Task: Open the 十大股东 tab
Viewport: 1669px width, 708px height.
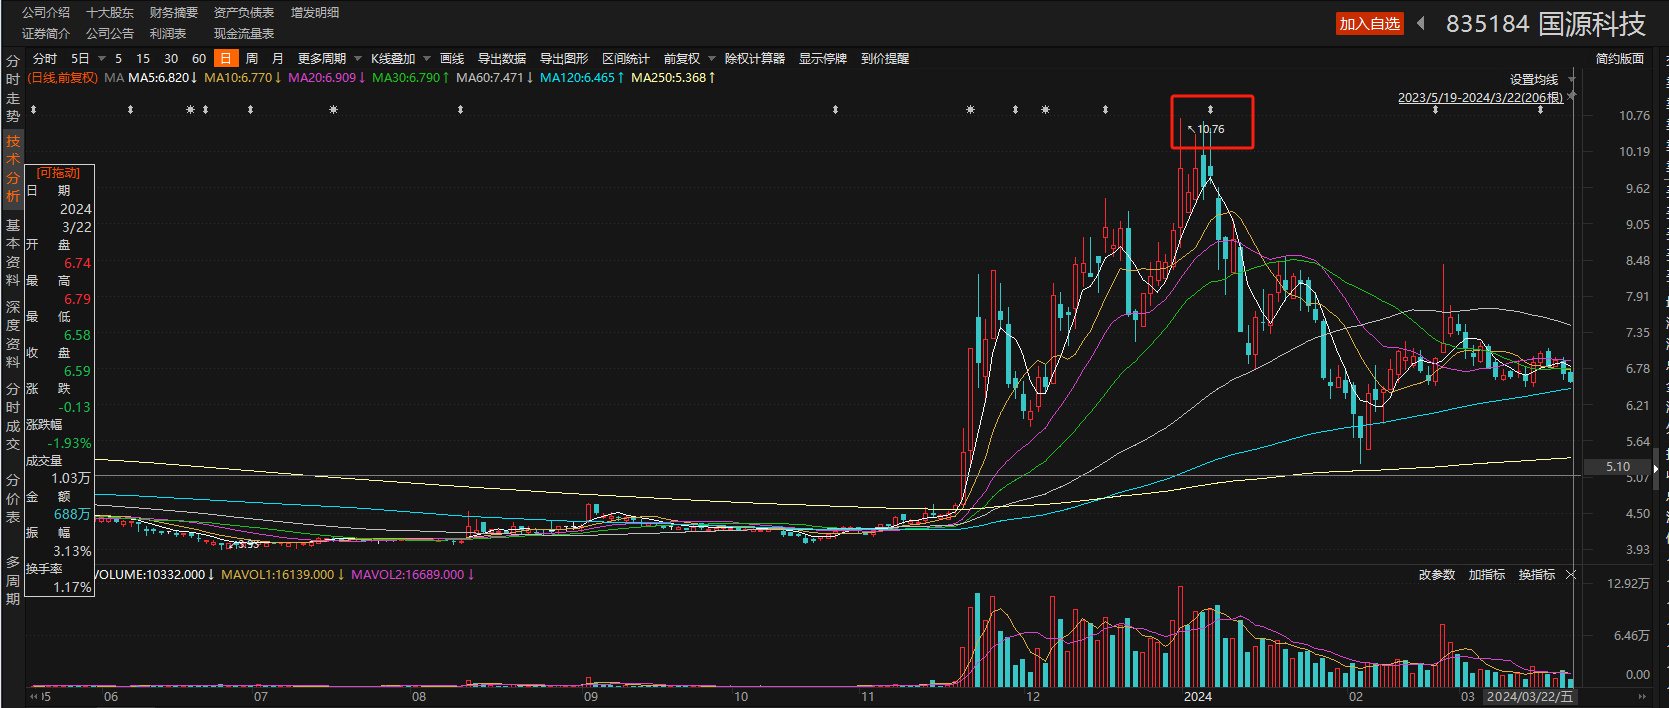Action: [x=110, y=13]
